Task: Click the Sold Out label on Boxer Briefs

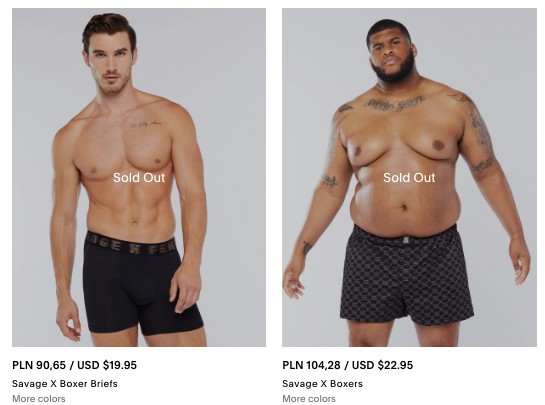Action: pos(139,178)
